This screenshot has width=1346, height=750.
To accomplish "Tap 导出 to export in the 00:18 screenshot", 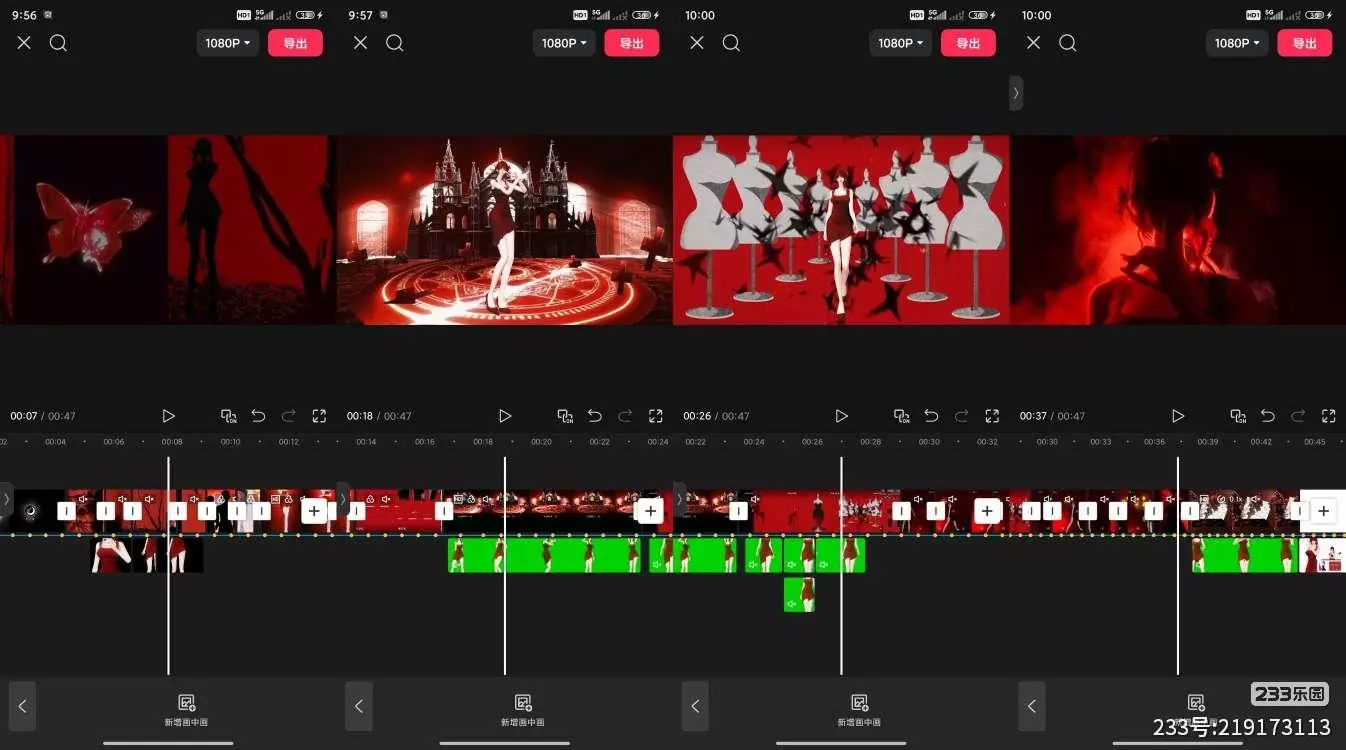I will [632, 43].
